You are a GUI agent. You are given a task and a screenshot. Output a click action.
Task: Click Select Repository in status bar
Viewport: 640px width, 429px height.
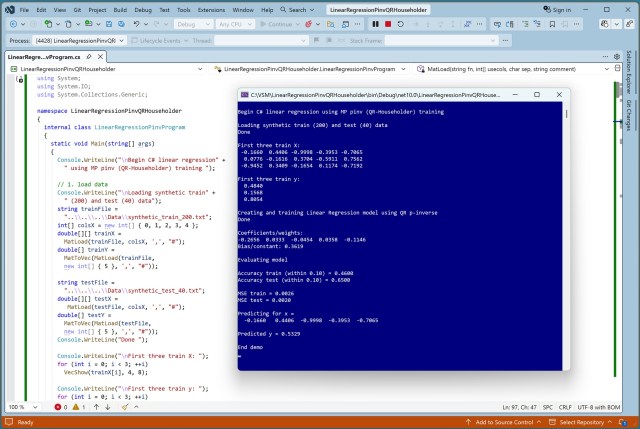[x=580, y=422]
